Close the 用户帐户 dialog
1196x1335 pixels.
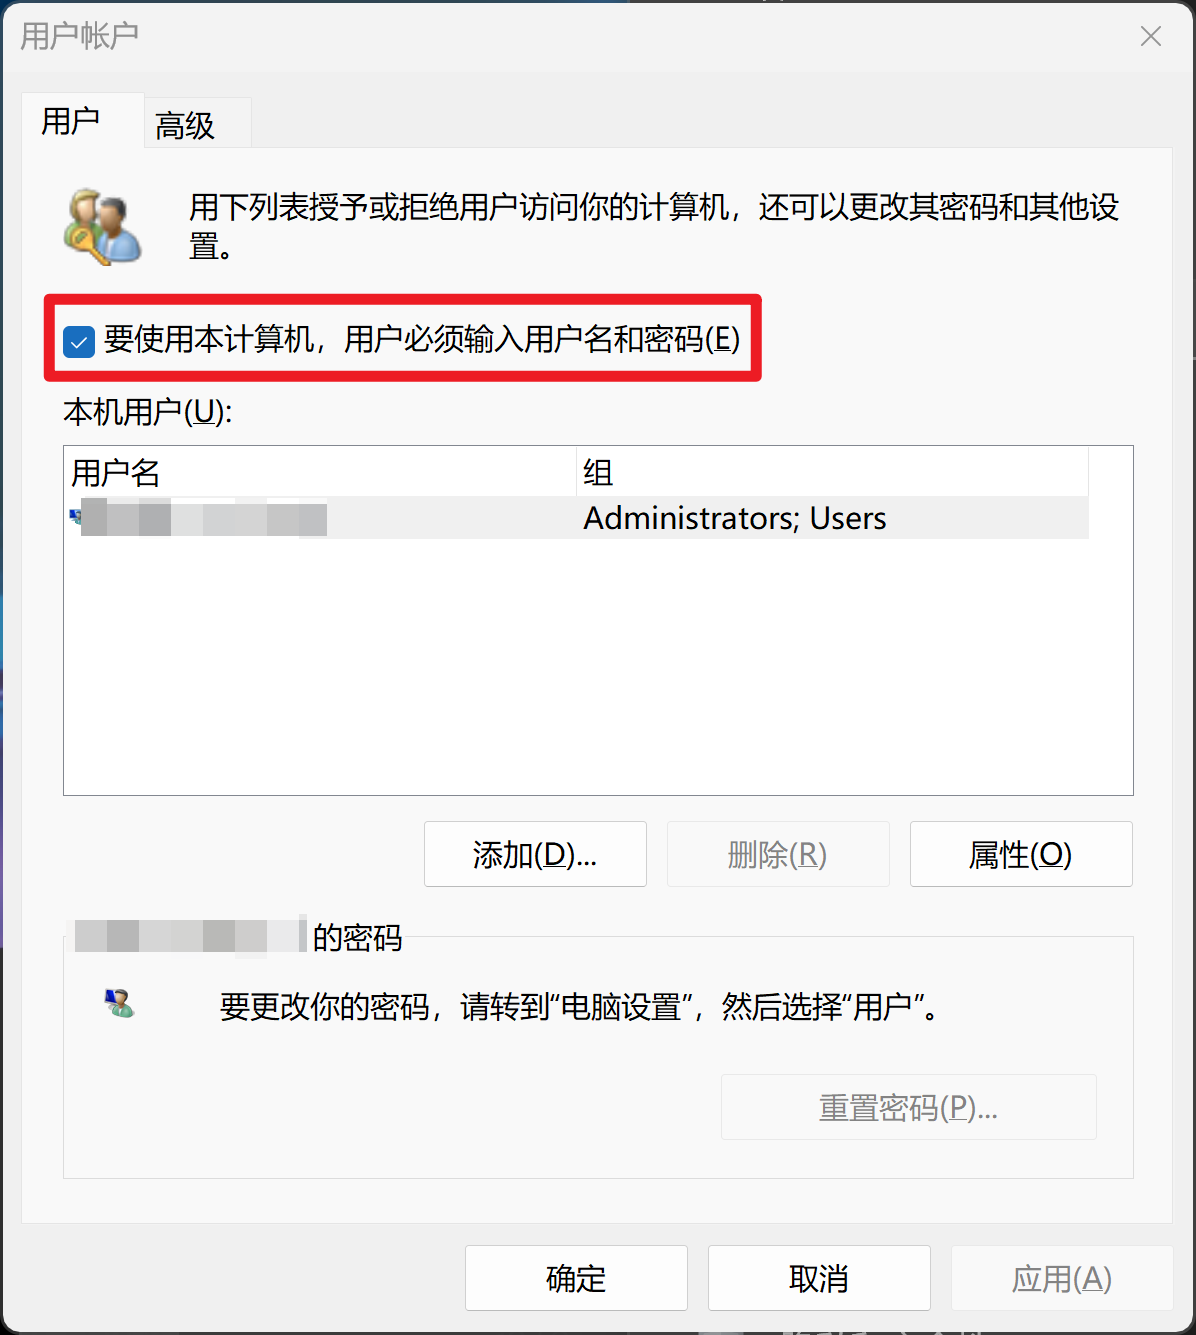click(x=1151, y=36)
